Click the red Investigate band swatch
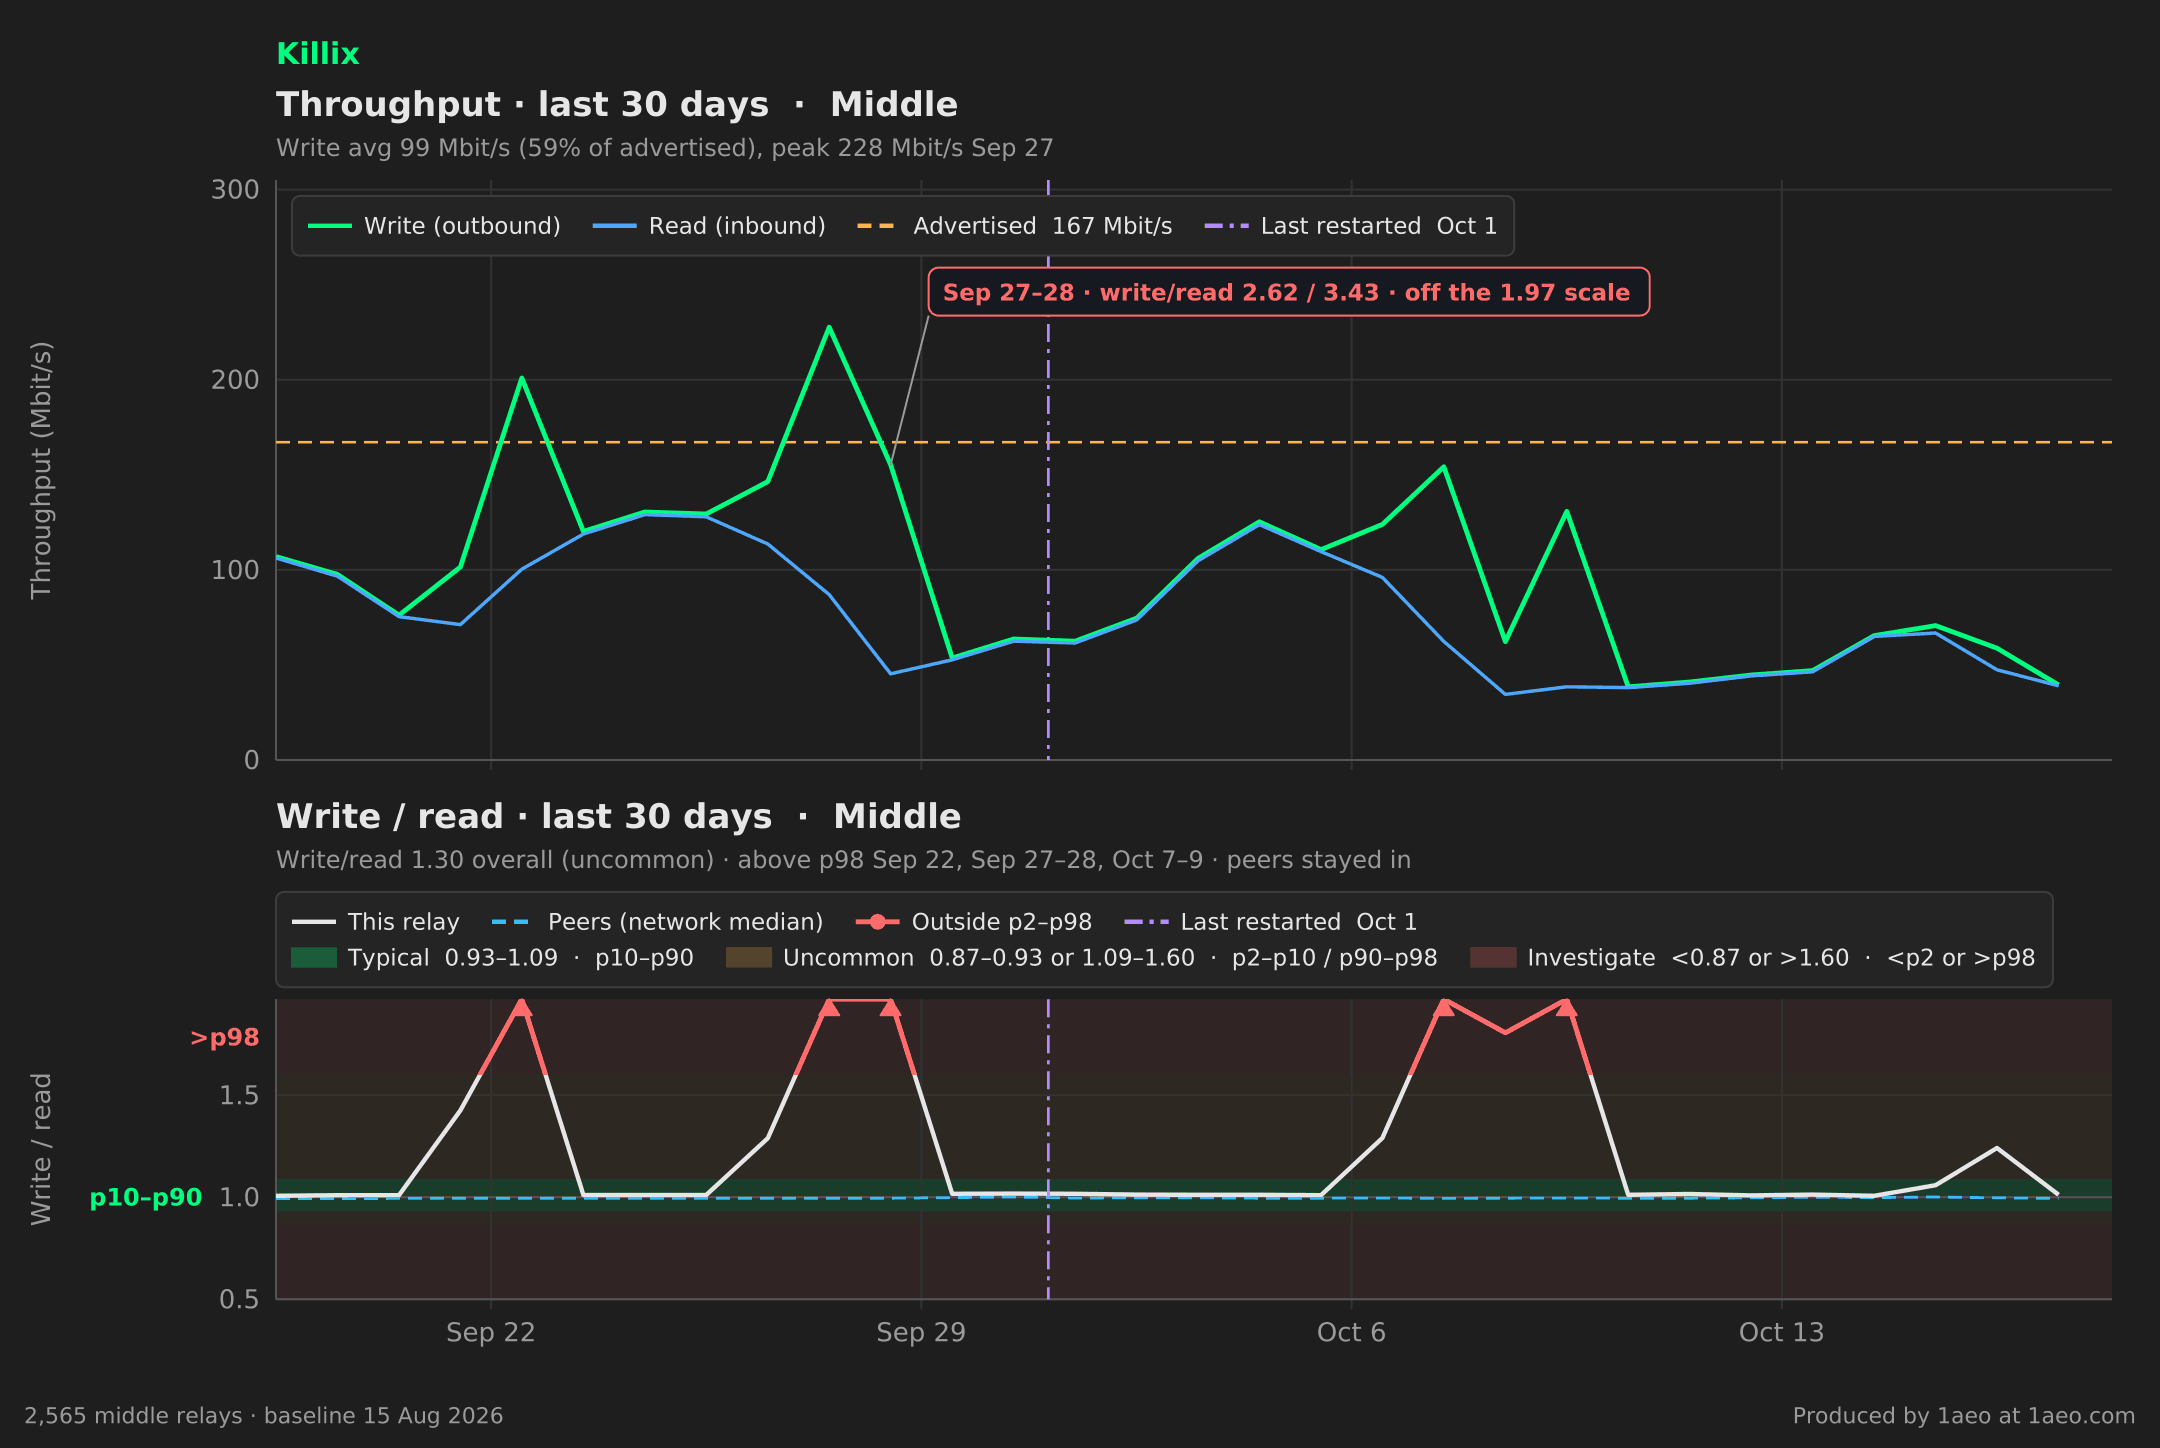The height and width of the screenshot is (1448, 2160). tap(1493, 958)
